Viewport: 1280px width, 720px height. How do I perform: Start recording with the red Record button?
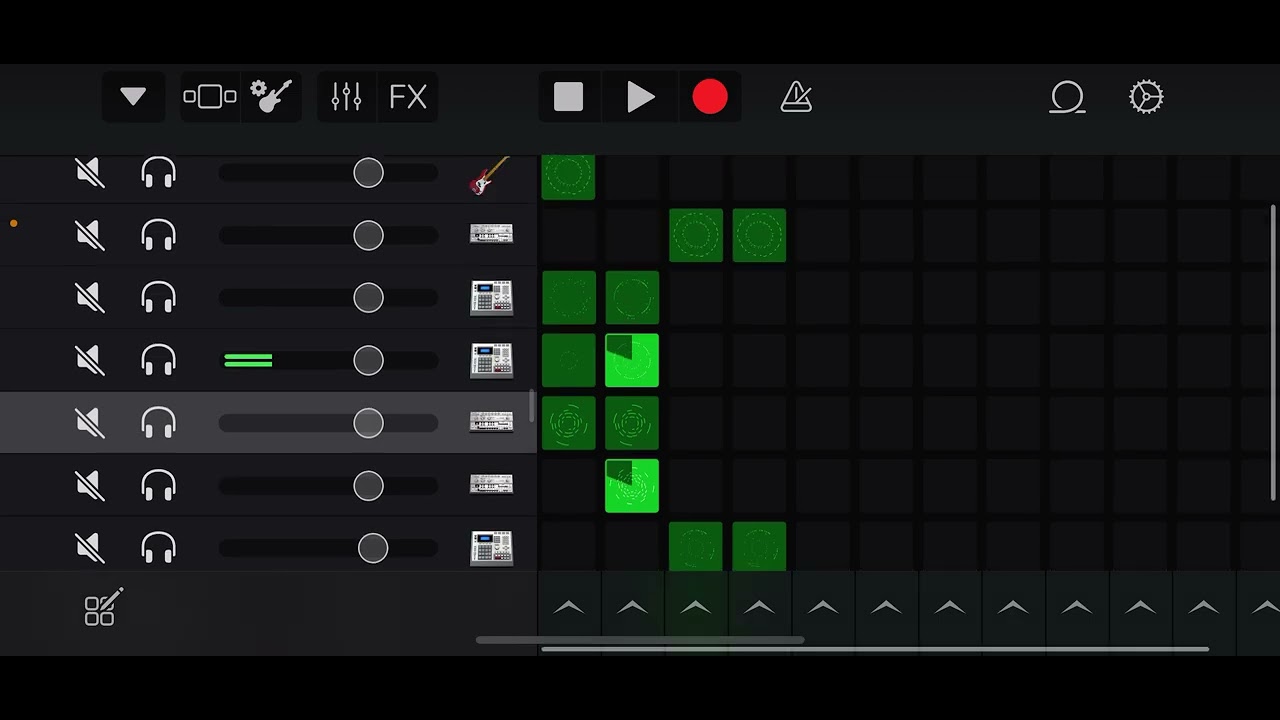pos(710,97)
